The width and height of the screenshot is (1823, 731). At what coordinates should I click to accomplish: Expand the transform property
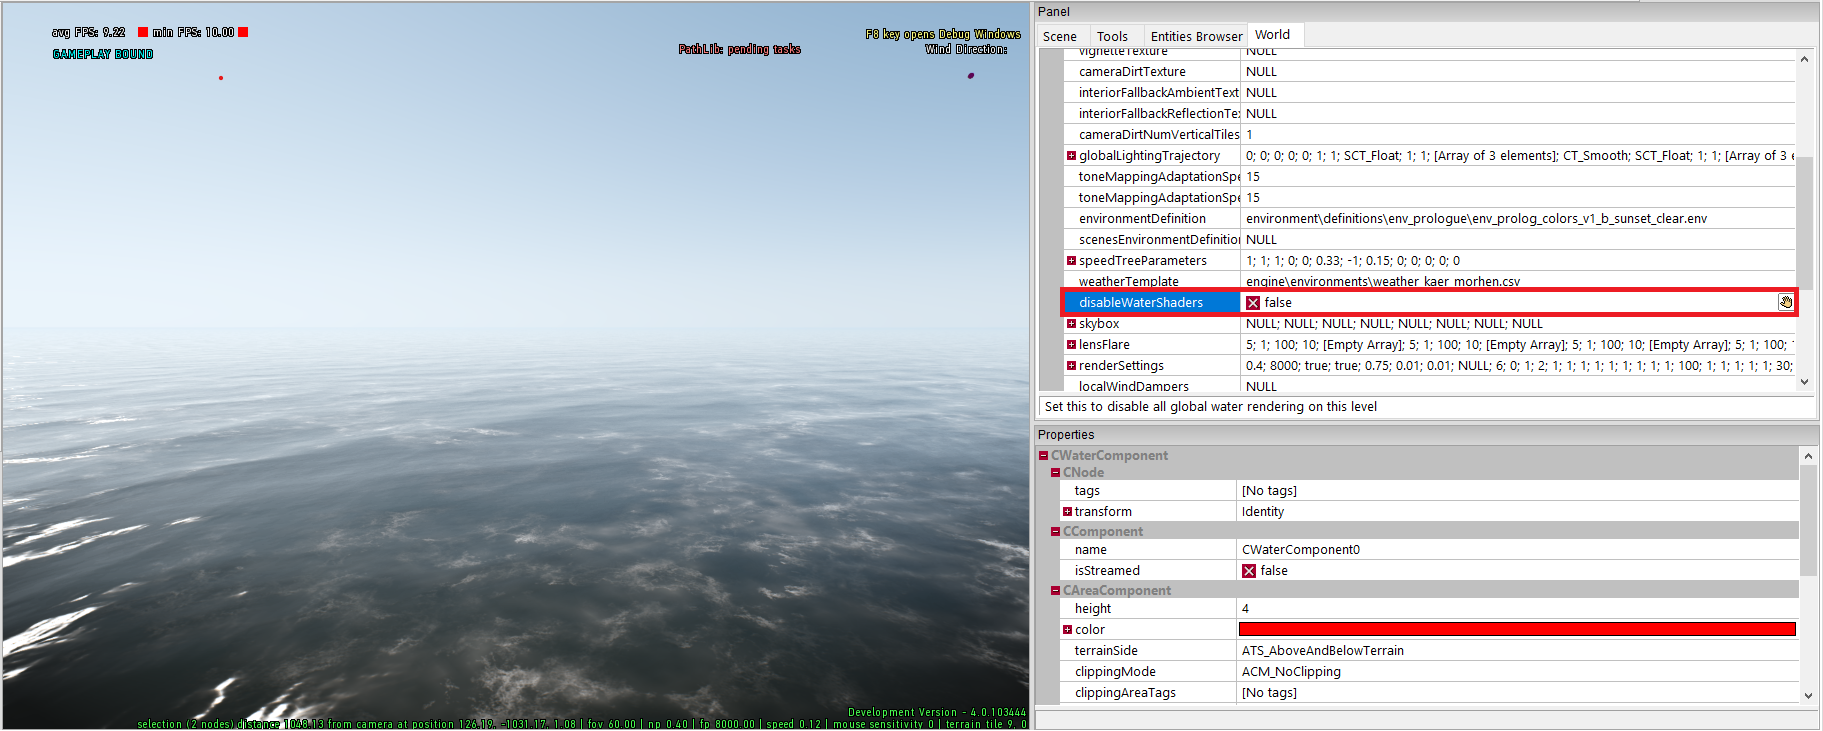(1067, 512)
